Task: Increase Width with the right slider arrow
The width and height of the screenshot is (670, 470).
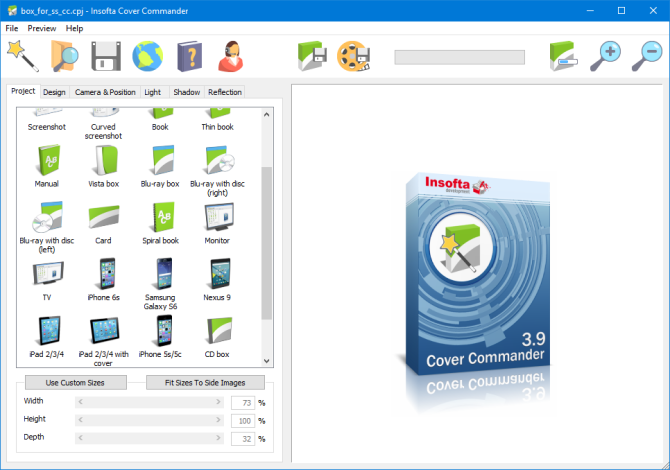Action: click(218, 402)
